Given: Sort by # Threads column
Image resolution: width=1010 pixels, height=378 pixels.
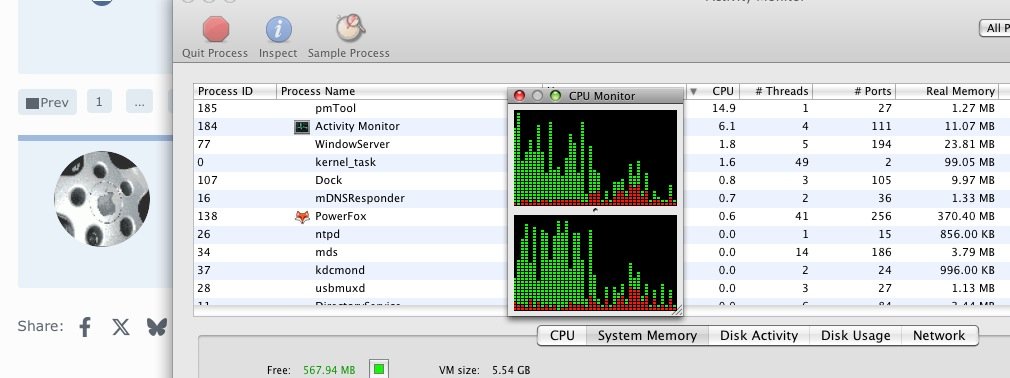Looking at the screenshot, I should (x=776, y=91).
